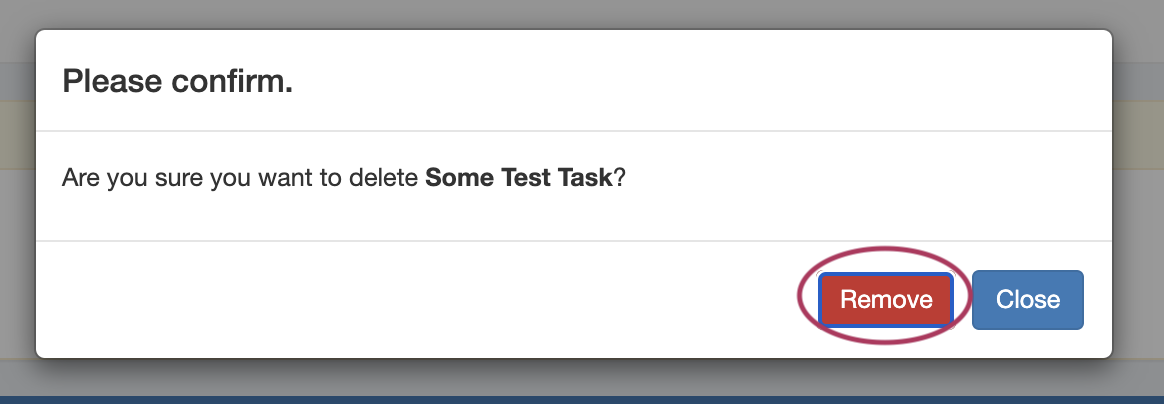Click the blank dialog body right of the question
This screenshot has width=1164, height=404.
click(x=850, y=179)
